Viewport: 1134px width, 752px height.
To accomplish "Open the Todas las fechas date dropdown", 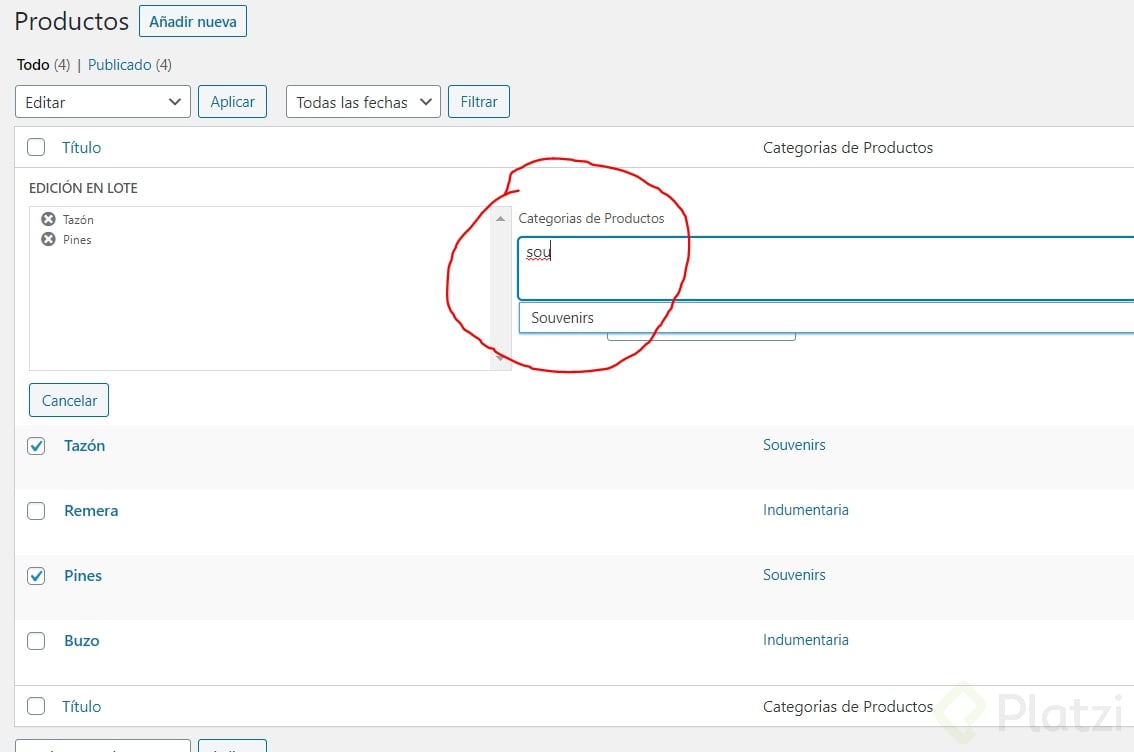I will coord(363,102).
